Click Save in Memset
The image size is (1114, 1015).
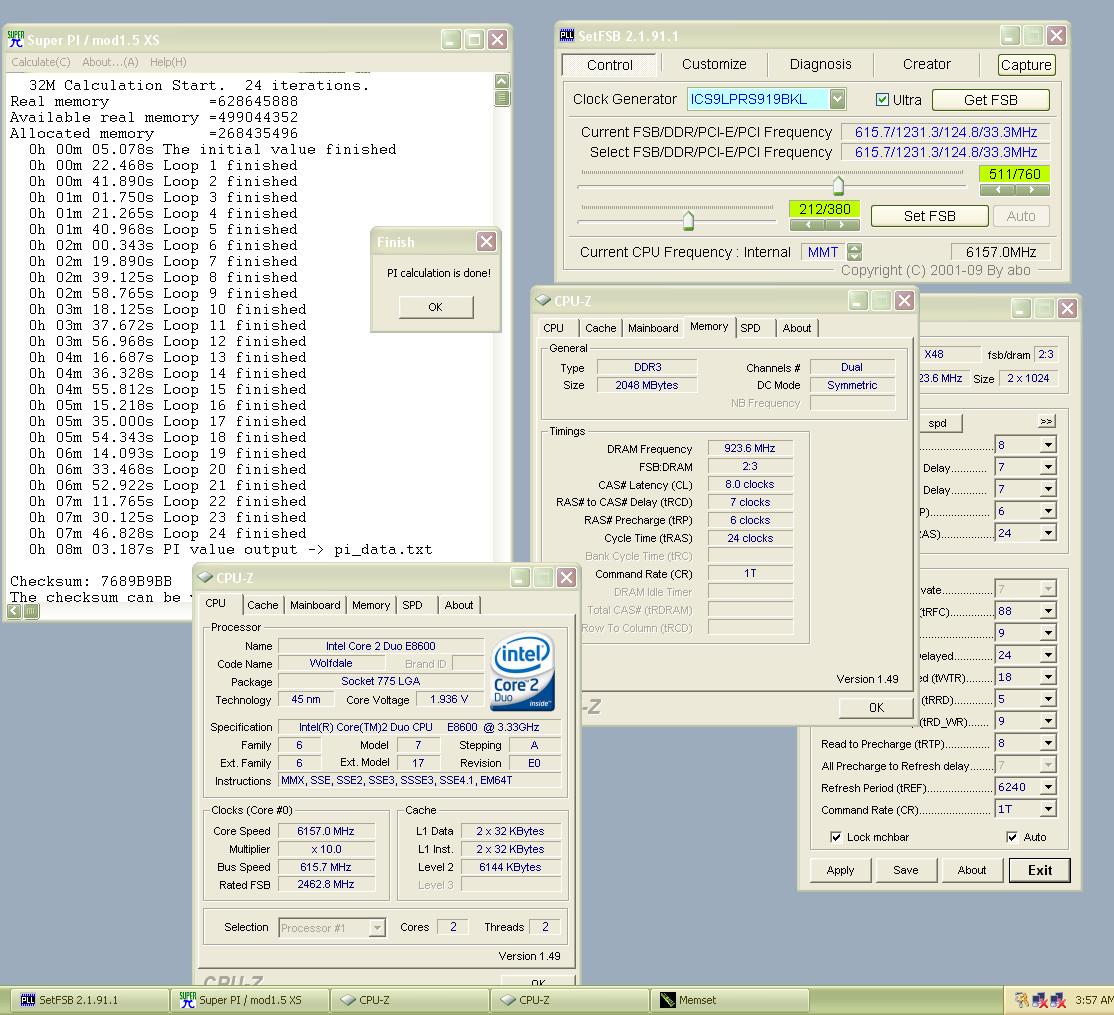click(906, 870)
